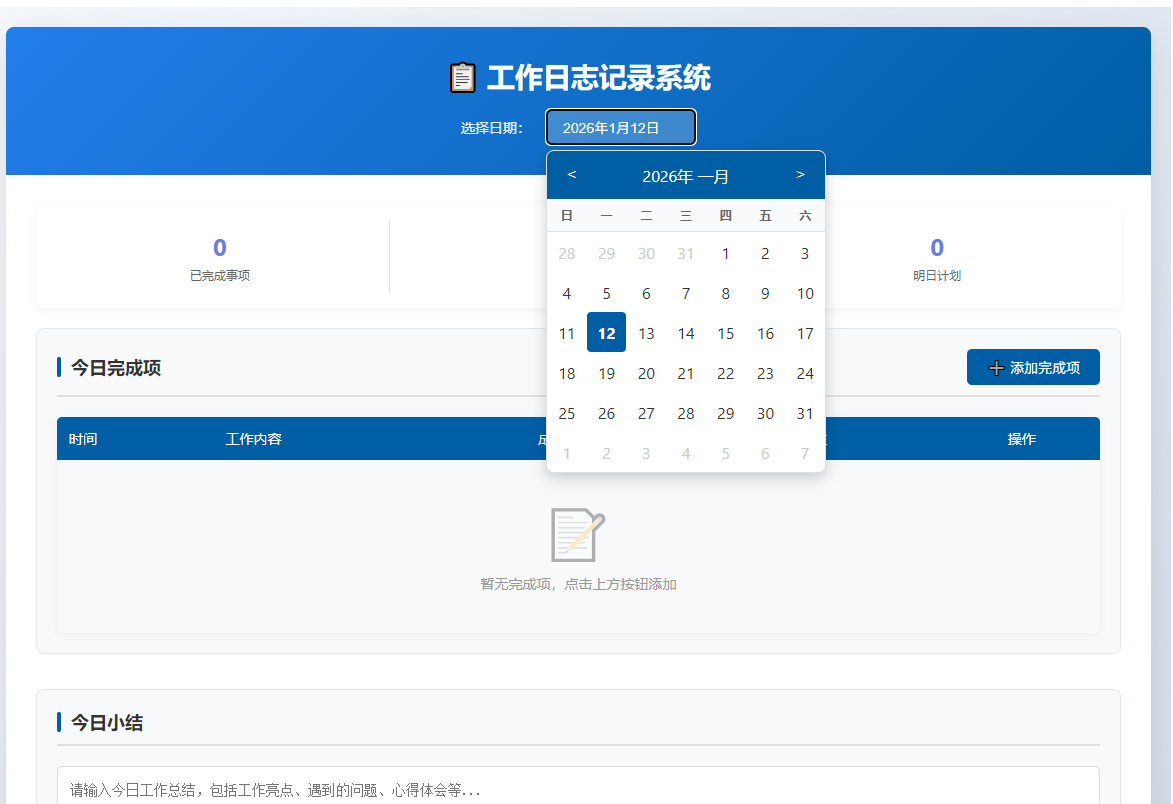The height and width of the screenshot is (804, 1173).
Task: Select grayed-out date 28 from previous month
Action: tap(567, 253)
